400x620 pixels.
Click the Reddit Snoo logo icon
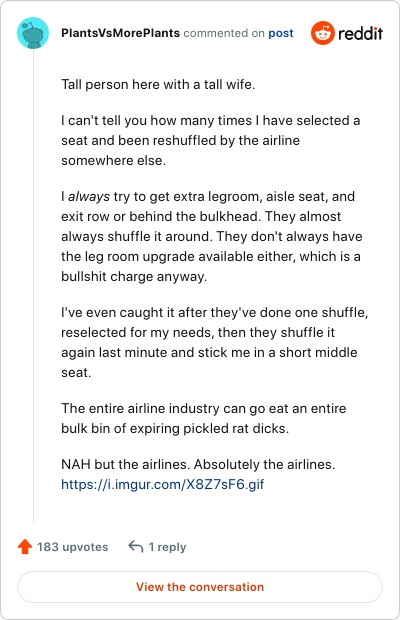tap(323, 33)
